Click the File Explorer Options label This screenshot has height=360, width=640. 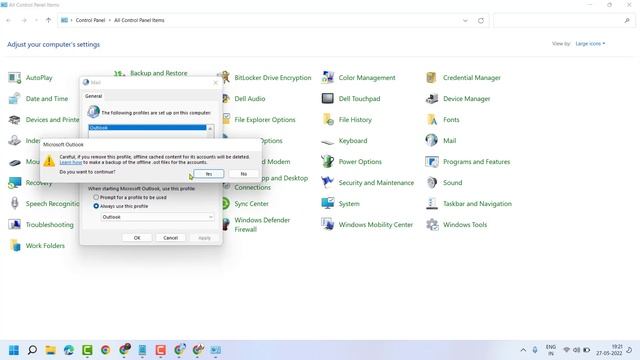265,120
